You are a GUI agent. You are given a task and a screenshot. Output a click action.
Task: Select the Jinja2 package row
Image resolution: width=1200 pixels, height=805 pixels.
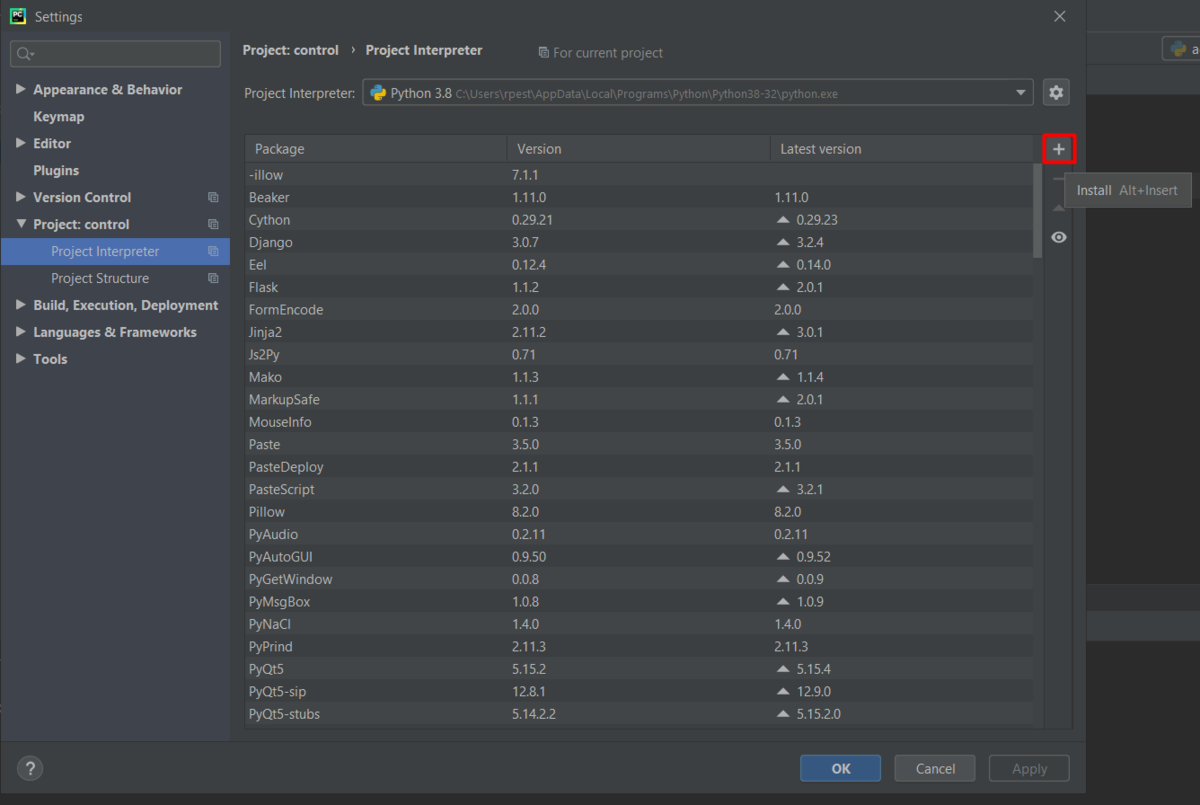[639, 332]
